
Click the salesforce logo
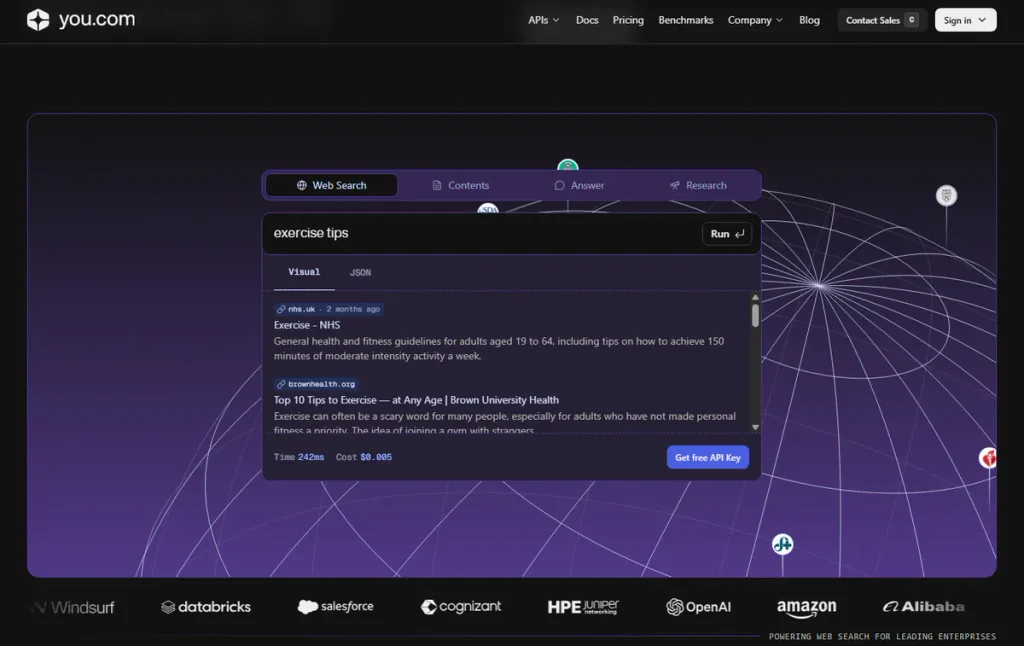pyautogui.click(x=336, y=607)
